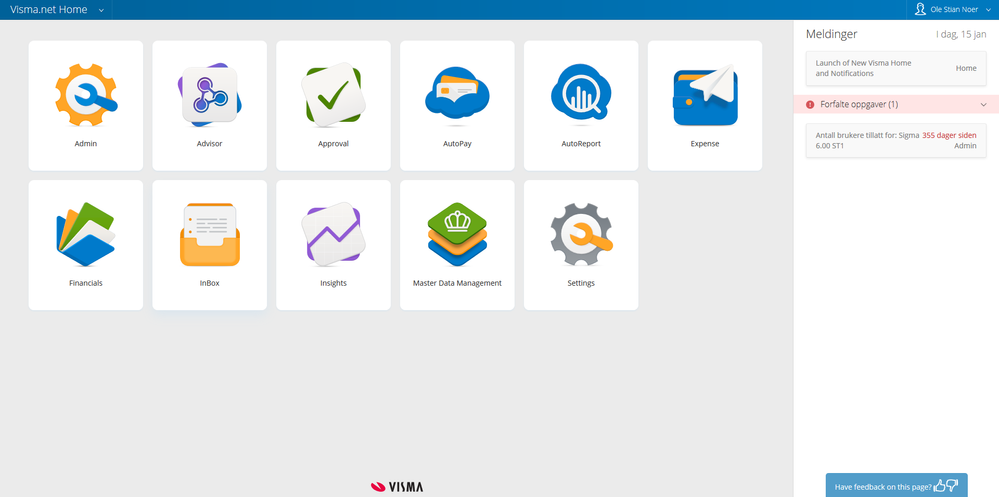999x497 pixels.
Task: Click the Meldinger panel heading
Action: (x=831, y=34)
